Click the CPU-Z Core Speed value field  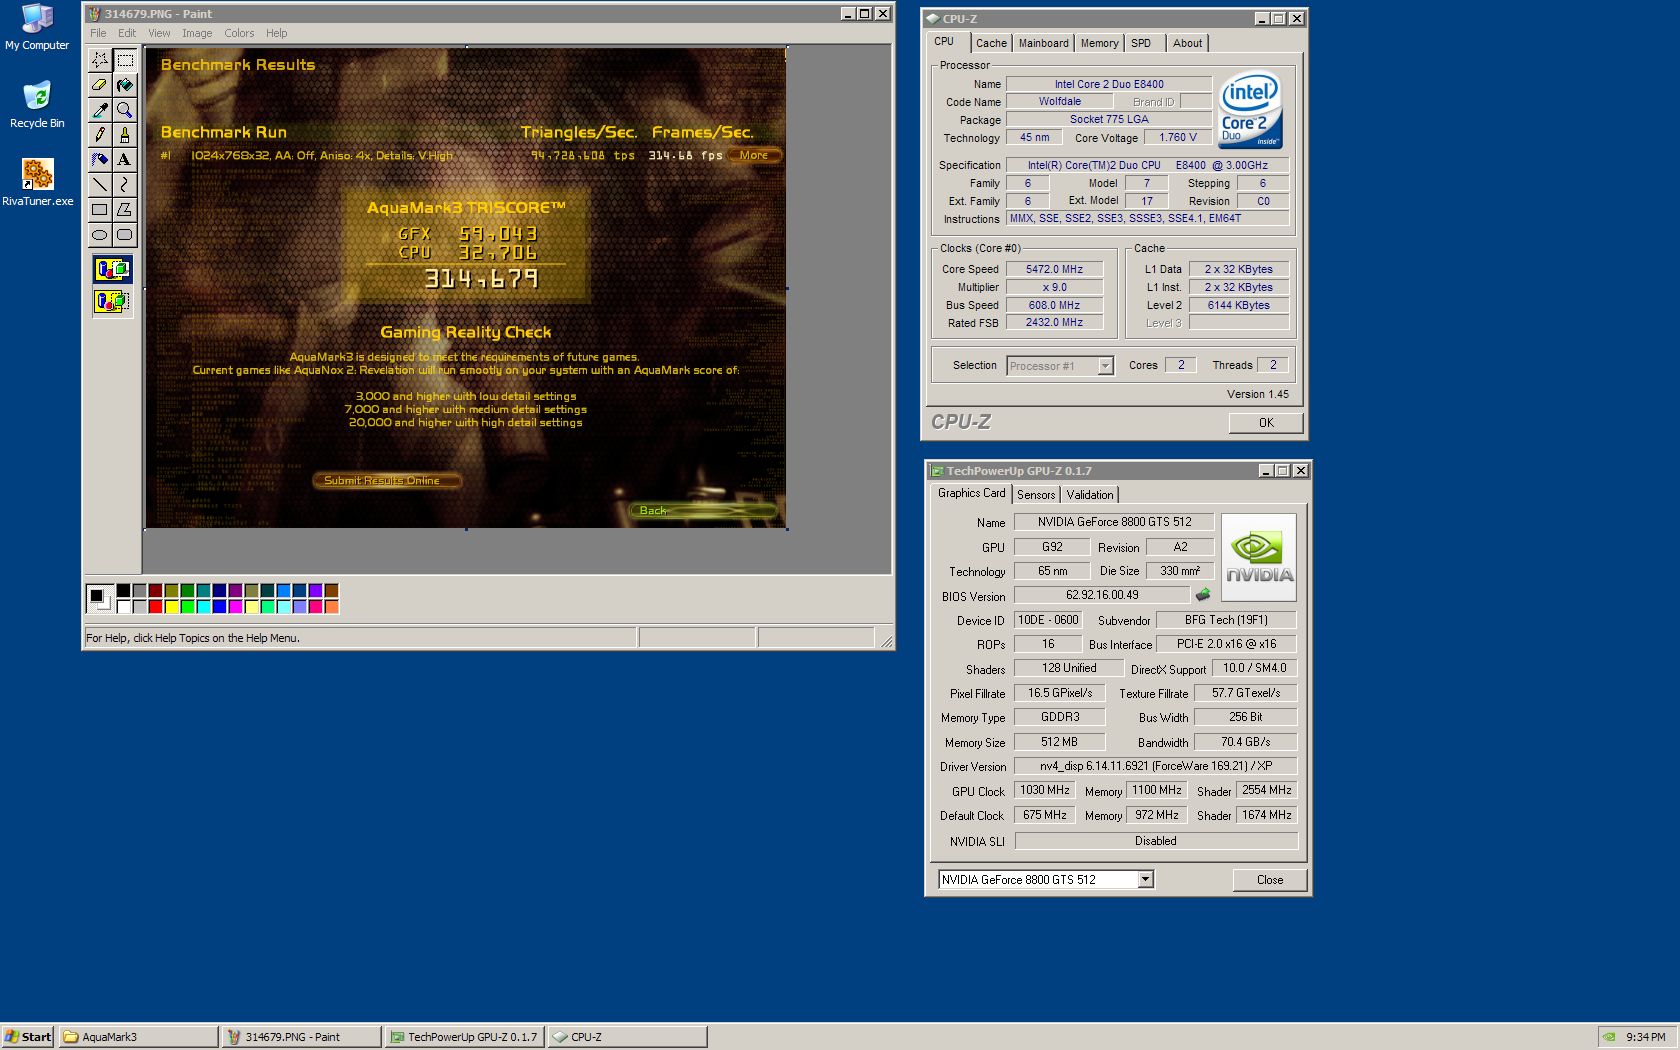(x=1054, y=269)
